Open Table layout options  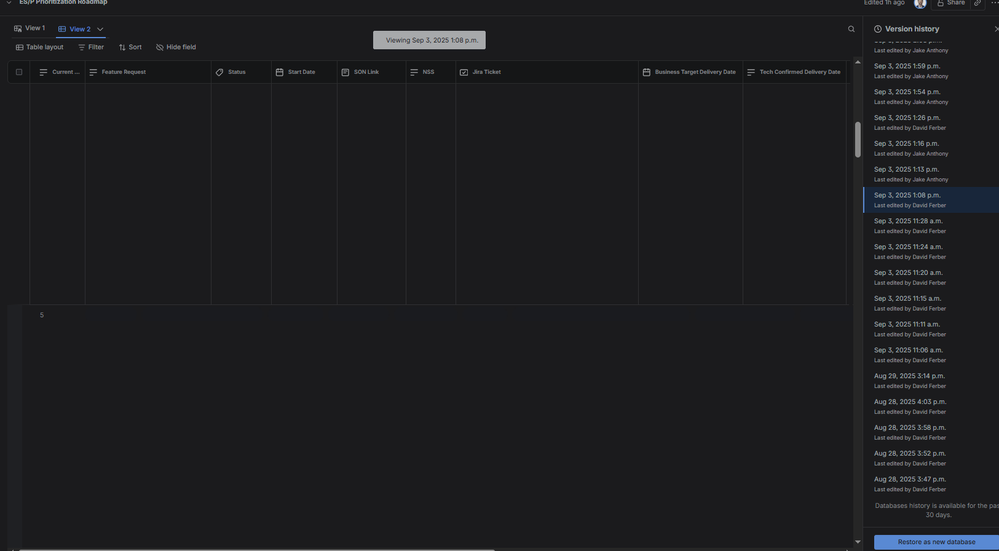[x=40, y=47]
